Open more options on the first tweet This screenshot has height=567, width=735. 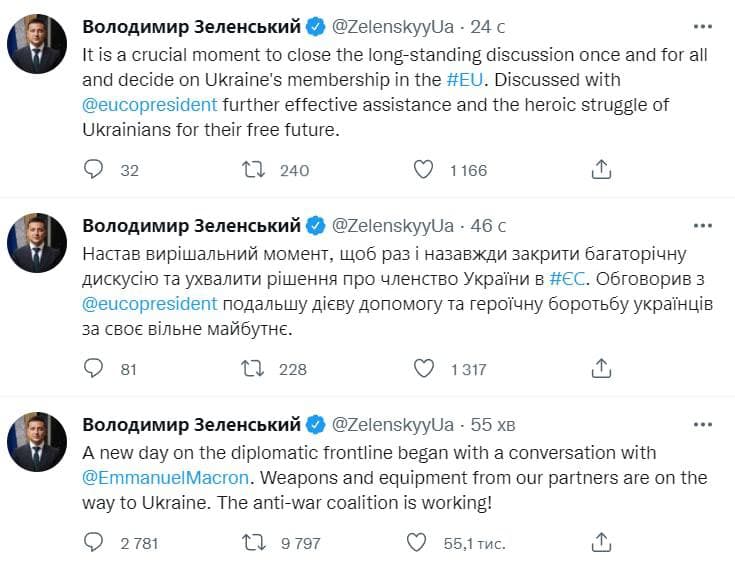click(x=704, y=25)
